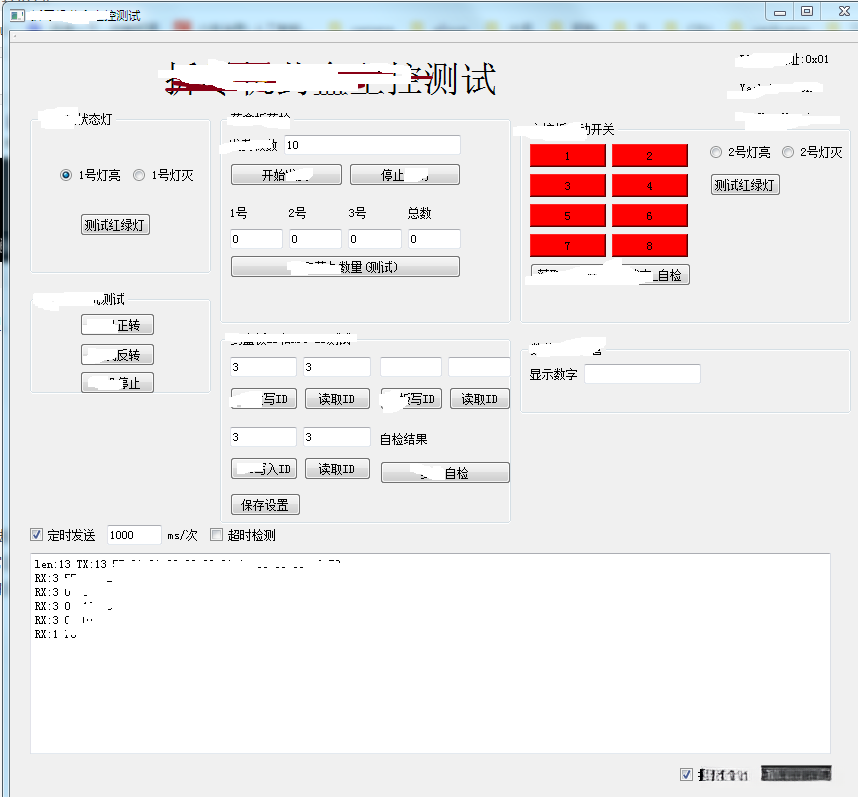
Task: Minimize the test window
Action: point(780,12)
